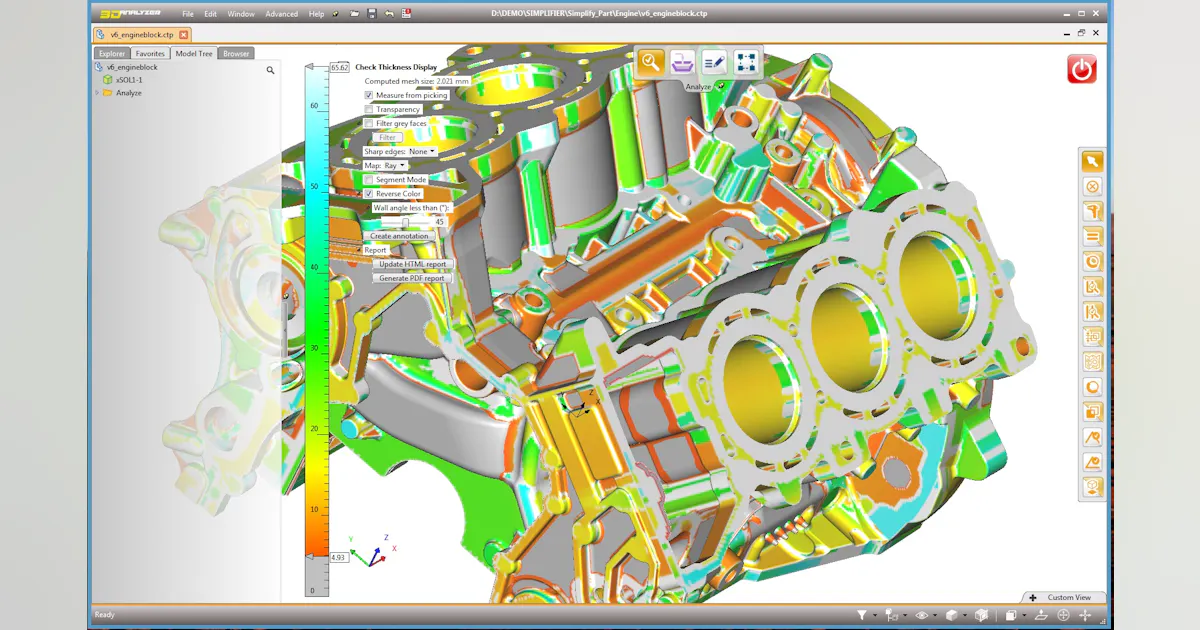1200x630 pixels.
Task: Click the upper color scale arrow at 65.62
Action: (x=311, y=67)
